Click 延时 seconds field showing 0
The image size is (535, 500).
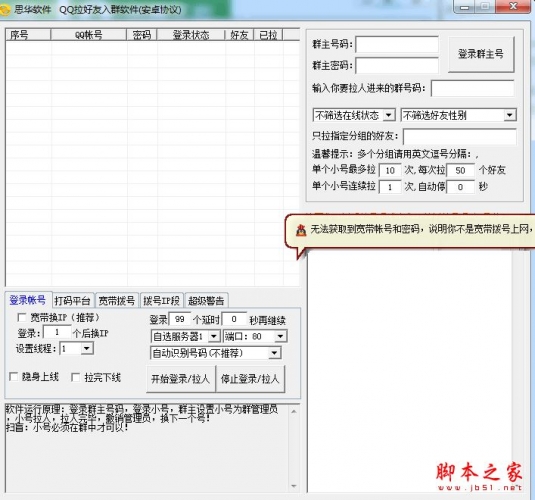[234, 319]
